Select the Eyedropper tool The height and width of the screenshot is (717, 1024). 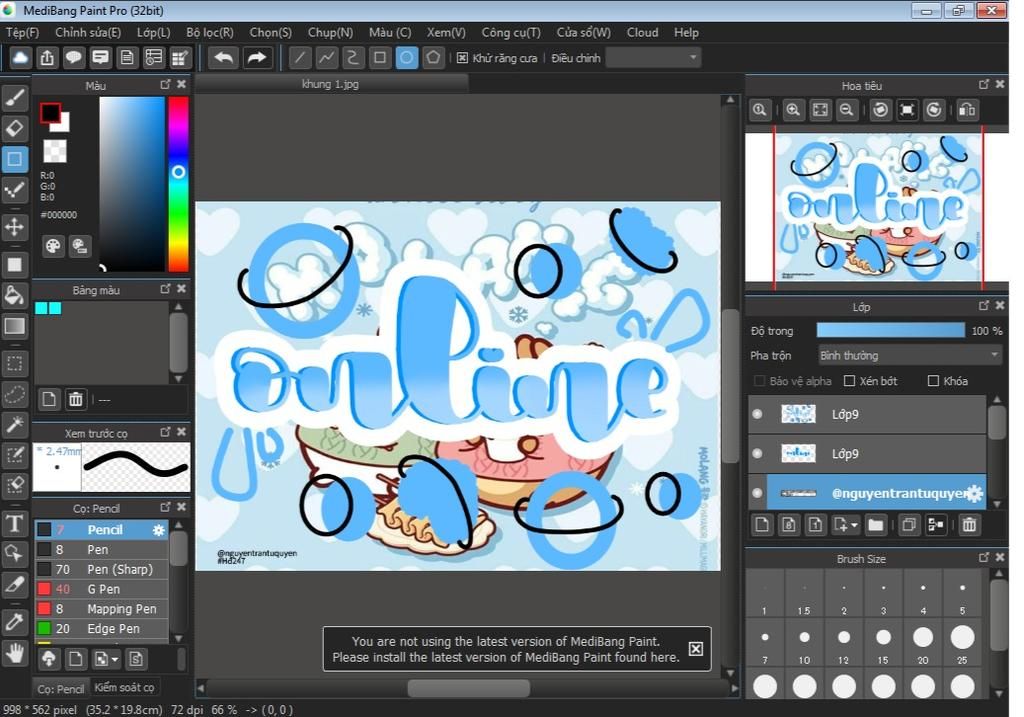click(14, 622)
